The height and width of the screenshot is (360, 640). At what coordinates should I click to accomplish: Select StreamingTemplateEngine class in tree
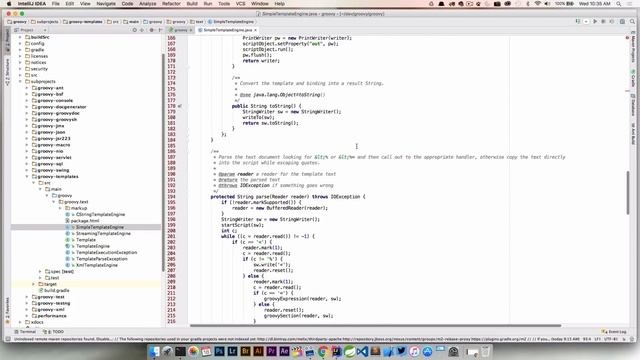tap(103, 233)
